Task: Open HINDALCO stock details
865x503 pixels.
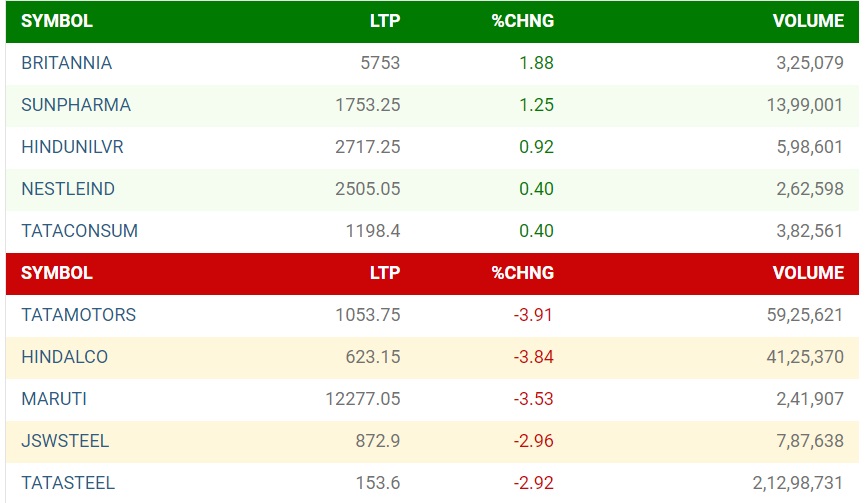Action: point(64,357)
